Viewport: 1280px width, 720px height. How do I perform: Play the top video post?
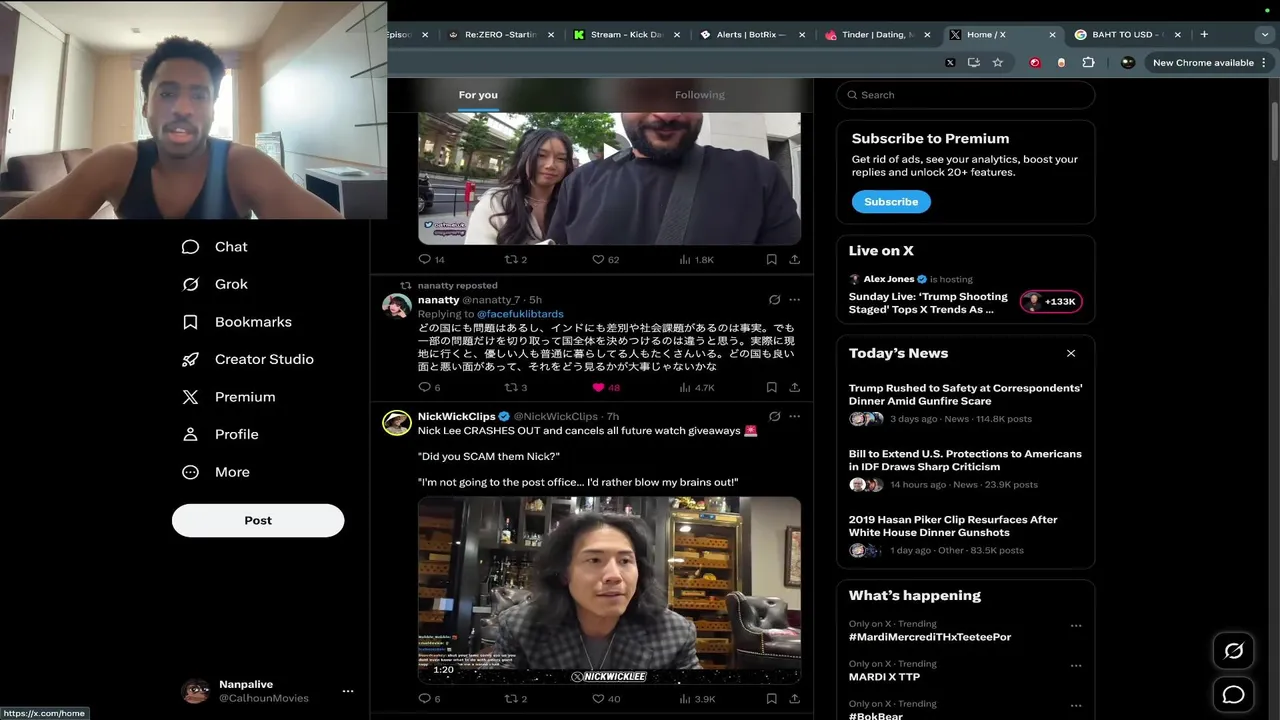point(610,151)
